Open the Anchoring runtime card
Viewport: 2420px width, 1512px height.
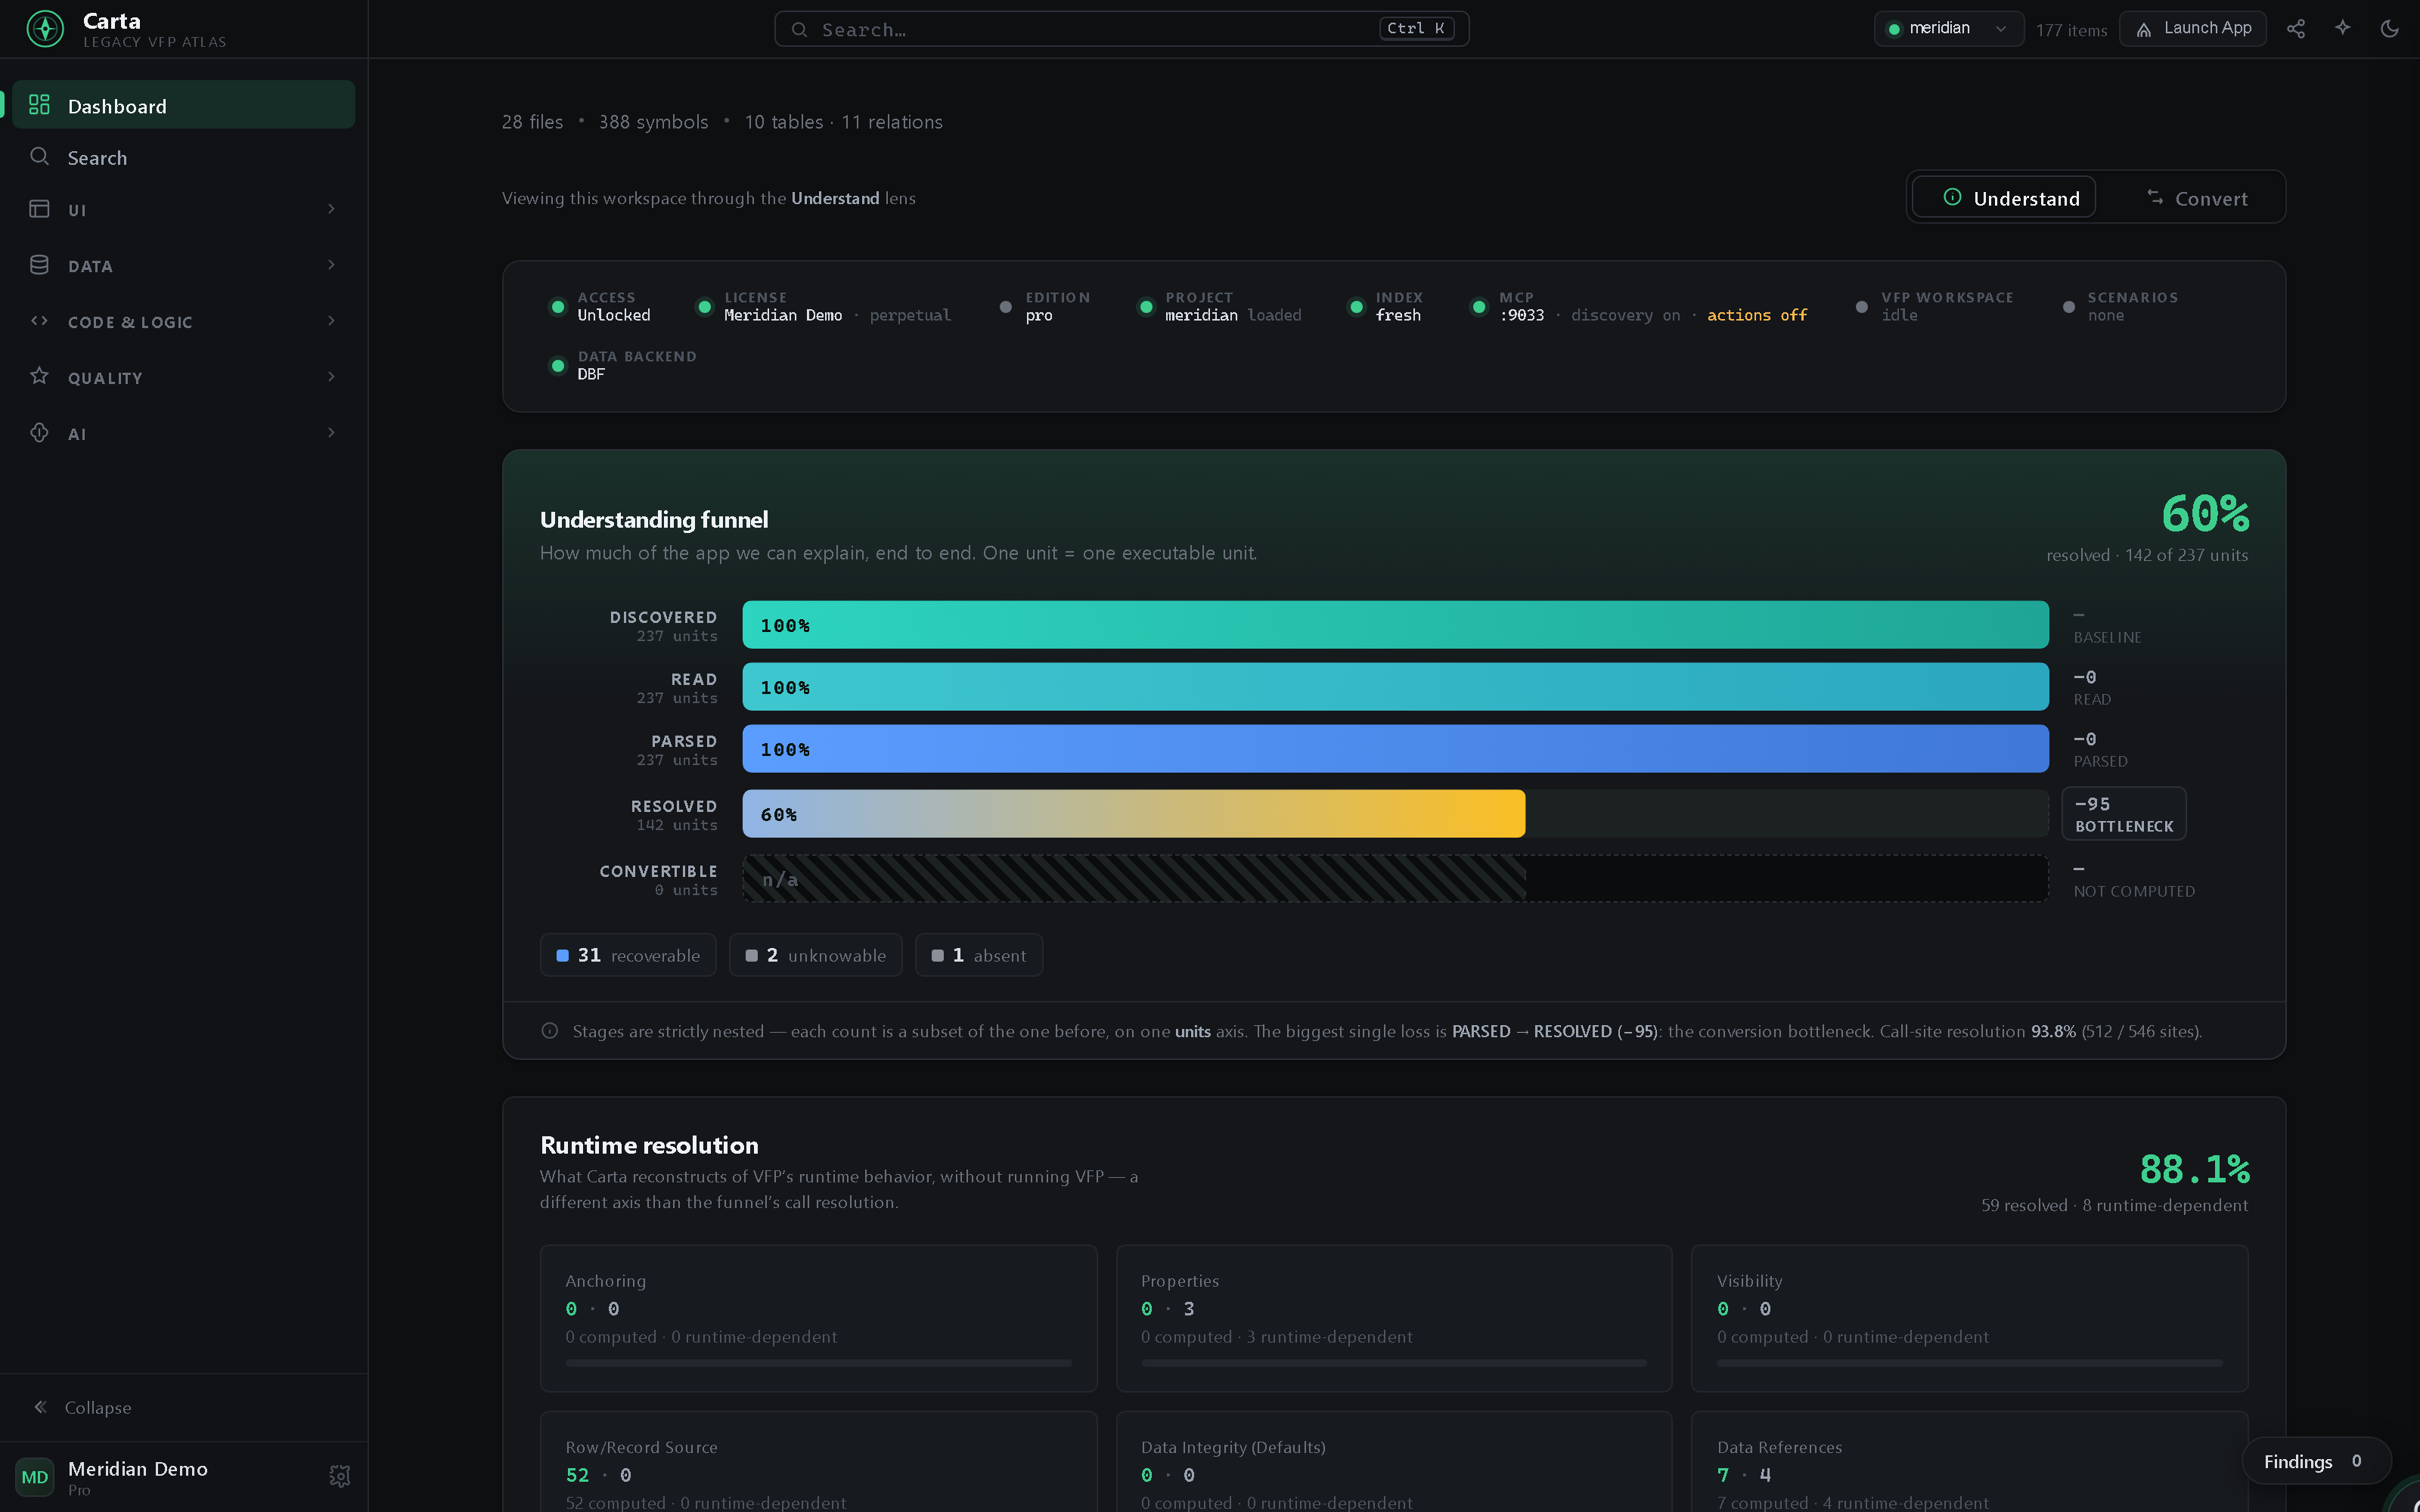click(x=818, y=1318)
